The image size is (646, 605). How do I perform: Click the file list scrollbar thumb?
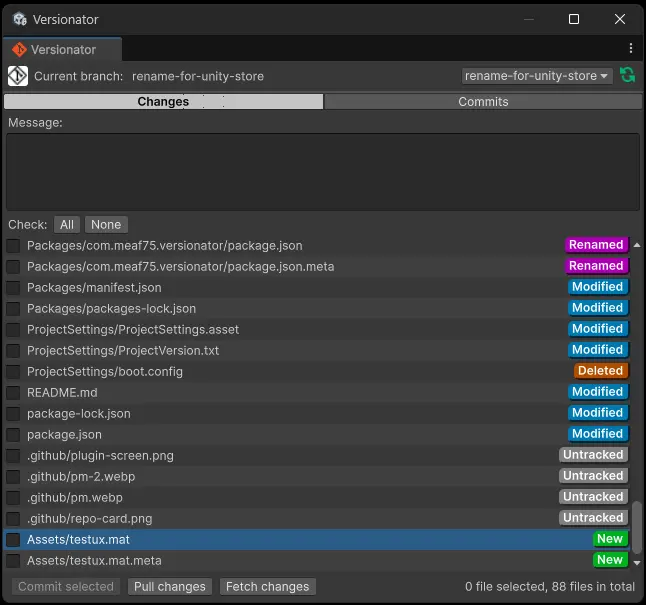click(x=637, y=526)
